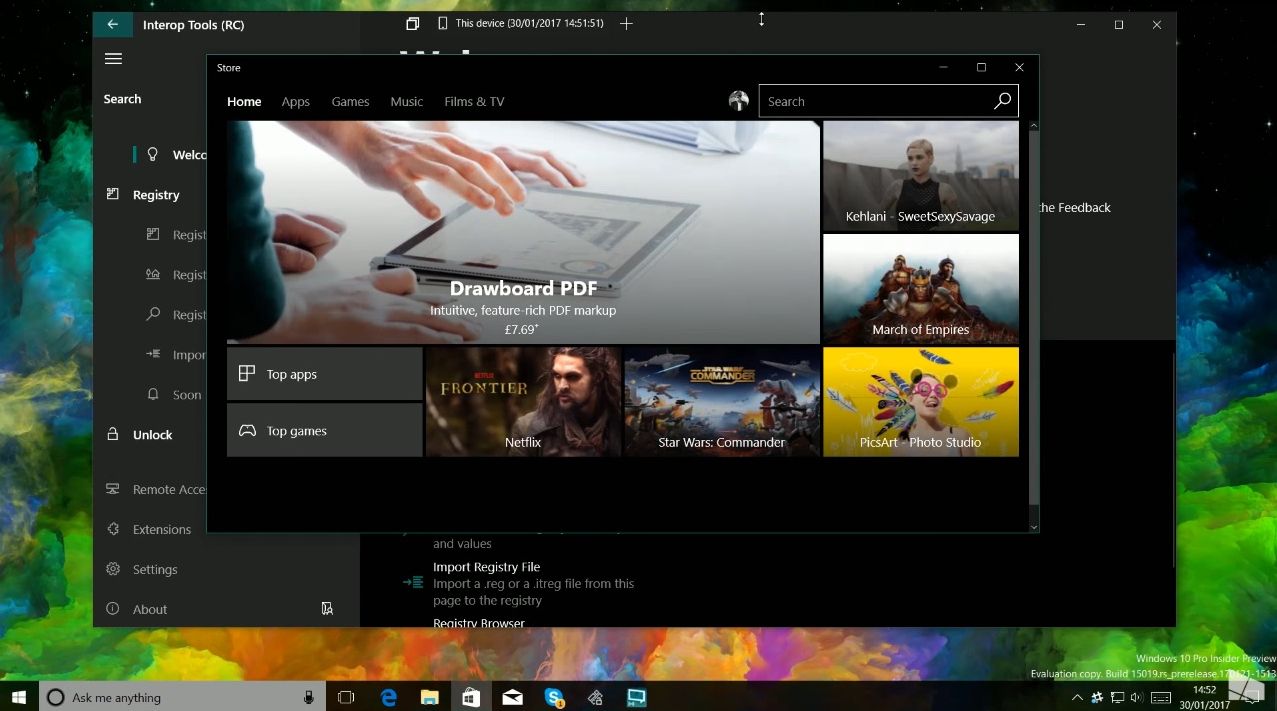Open the Netflix tile in Store
The image size is (1277, 711).
point(523,402)
